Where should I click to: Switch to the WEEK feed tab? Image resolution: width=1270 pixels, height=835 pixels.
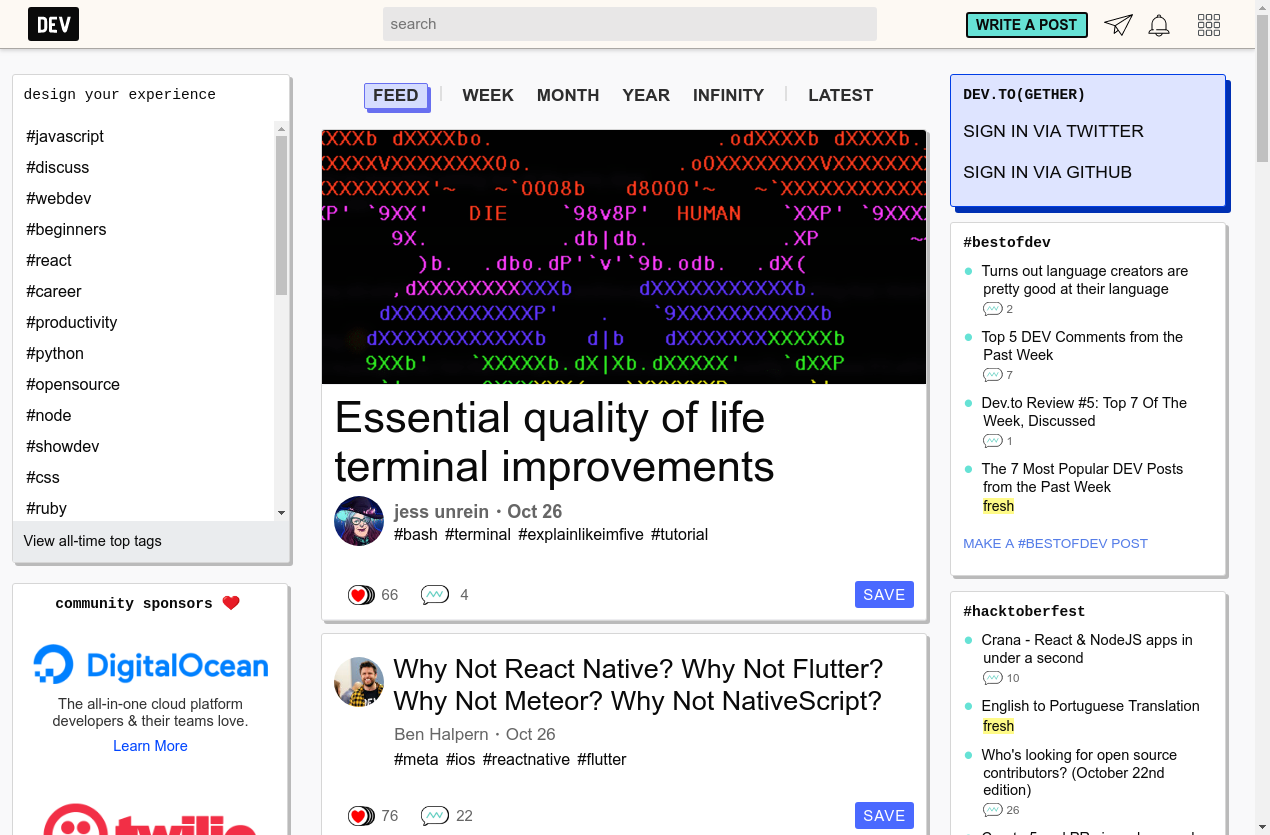tap(488, 95)
